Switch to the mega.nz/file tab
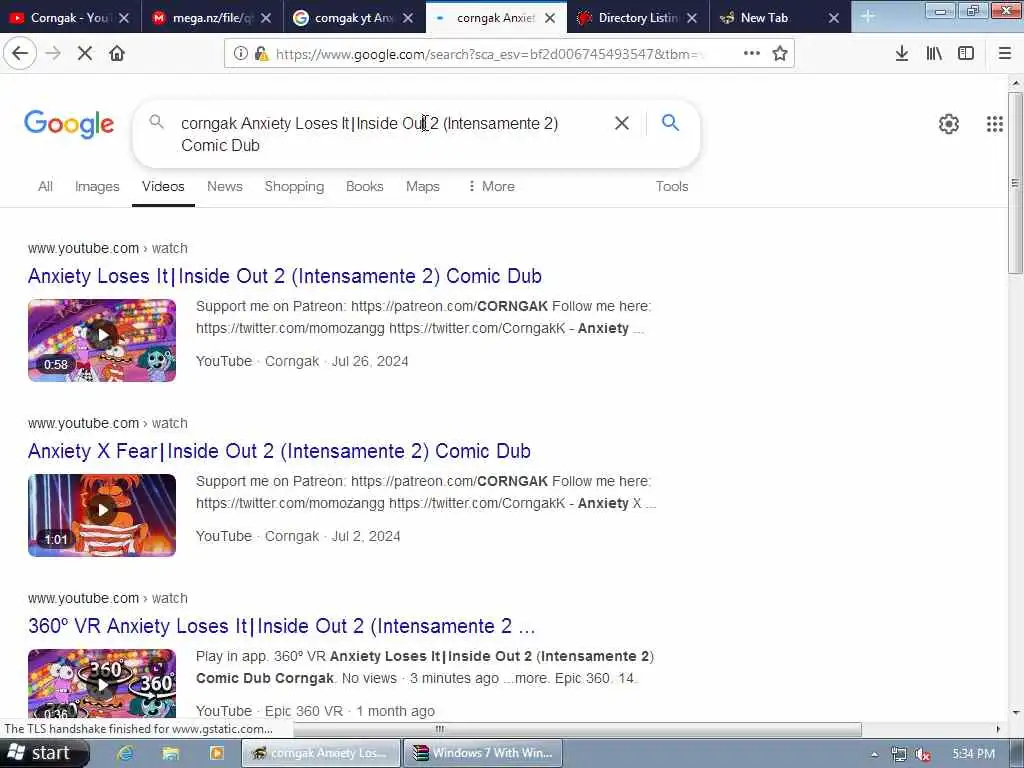 [212, 18]
